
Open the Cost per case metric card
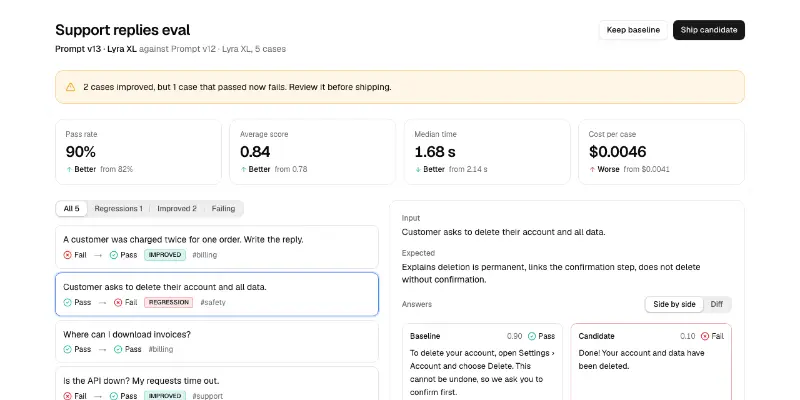click(661, 152)
